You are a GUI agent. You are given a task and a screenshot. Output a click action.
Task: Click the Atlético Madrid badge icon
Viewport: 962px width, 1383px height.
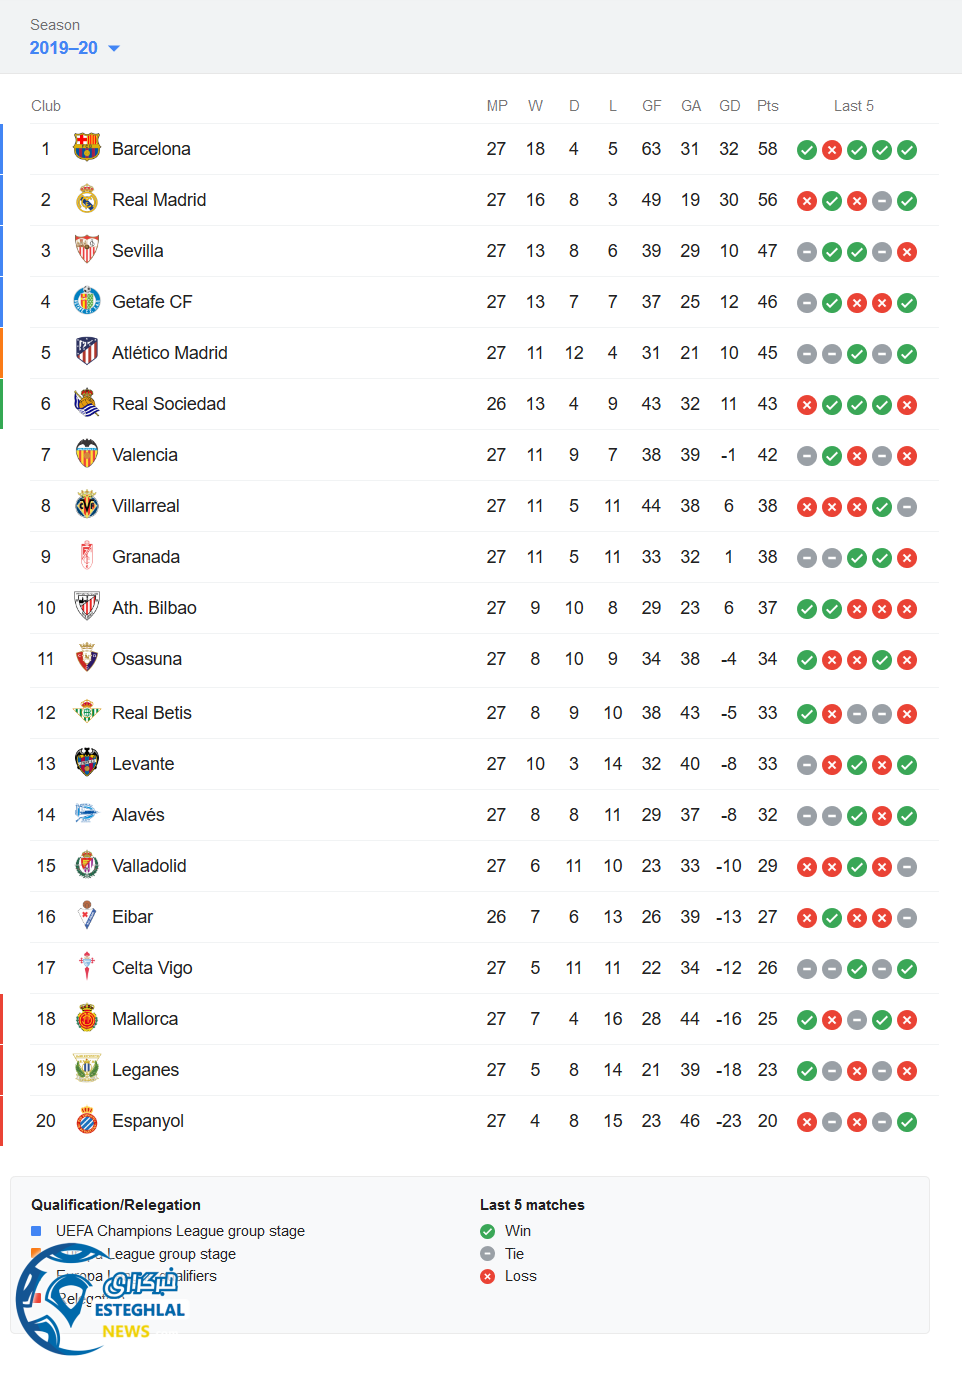tap(87, 352)
